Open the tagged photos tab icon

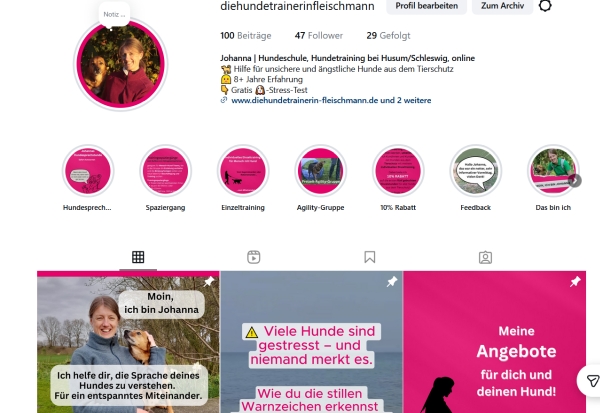coord(485,257)
